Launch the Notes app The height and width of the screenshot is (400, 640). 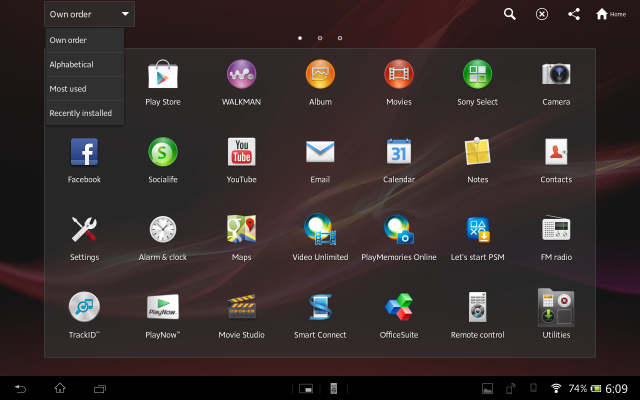click(x=478, y=160)
